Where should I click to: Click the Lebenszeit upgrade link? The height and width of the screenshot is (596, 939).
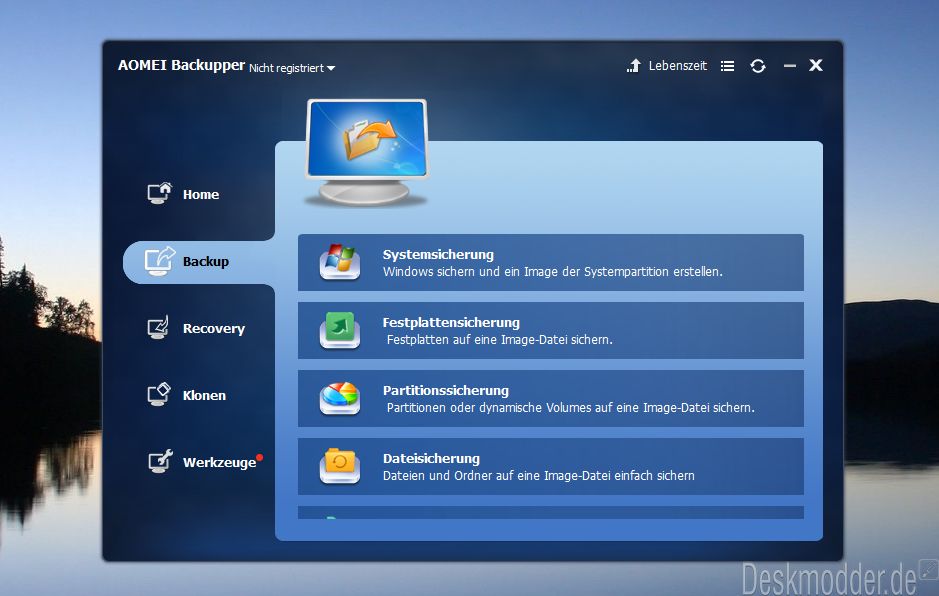click(677, 66)
